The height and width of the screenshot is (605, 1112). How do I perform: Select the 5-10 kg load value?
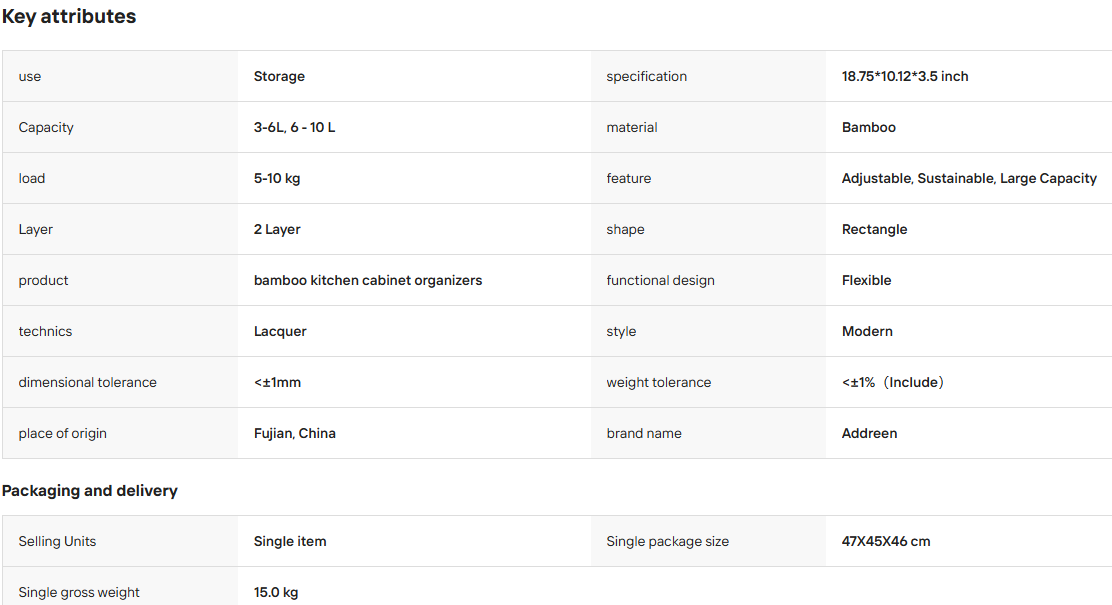tap(277, 178)
